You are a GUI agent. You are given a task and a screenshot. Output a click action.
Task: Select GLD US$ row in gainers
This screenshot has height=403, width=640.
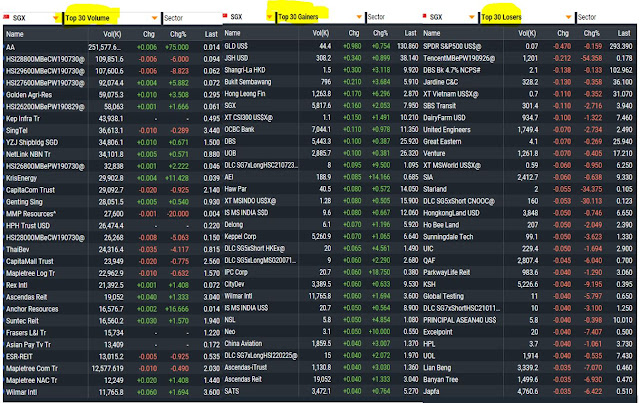point(322,46)
